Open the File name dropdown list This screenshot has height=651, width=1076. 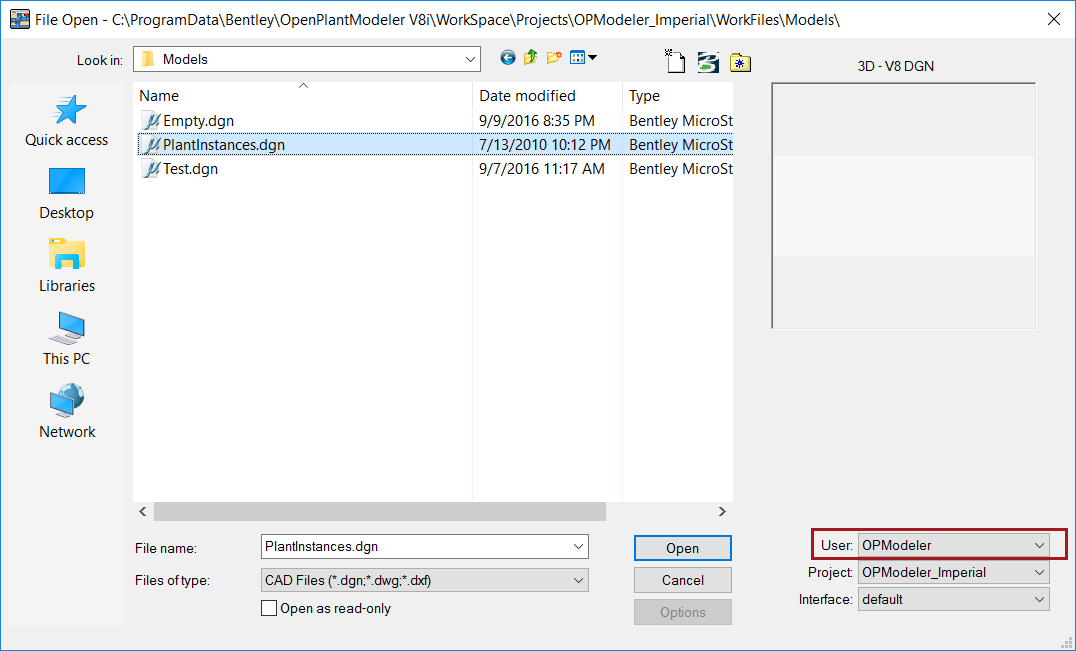pos(578,547)
